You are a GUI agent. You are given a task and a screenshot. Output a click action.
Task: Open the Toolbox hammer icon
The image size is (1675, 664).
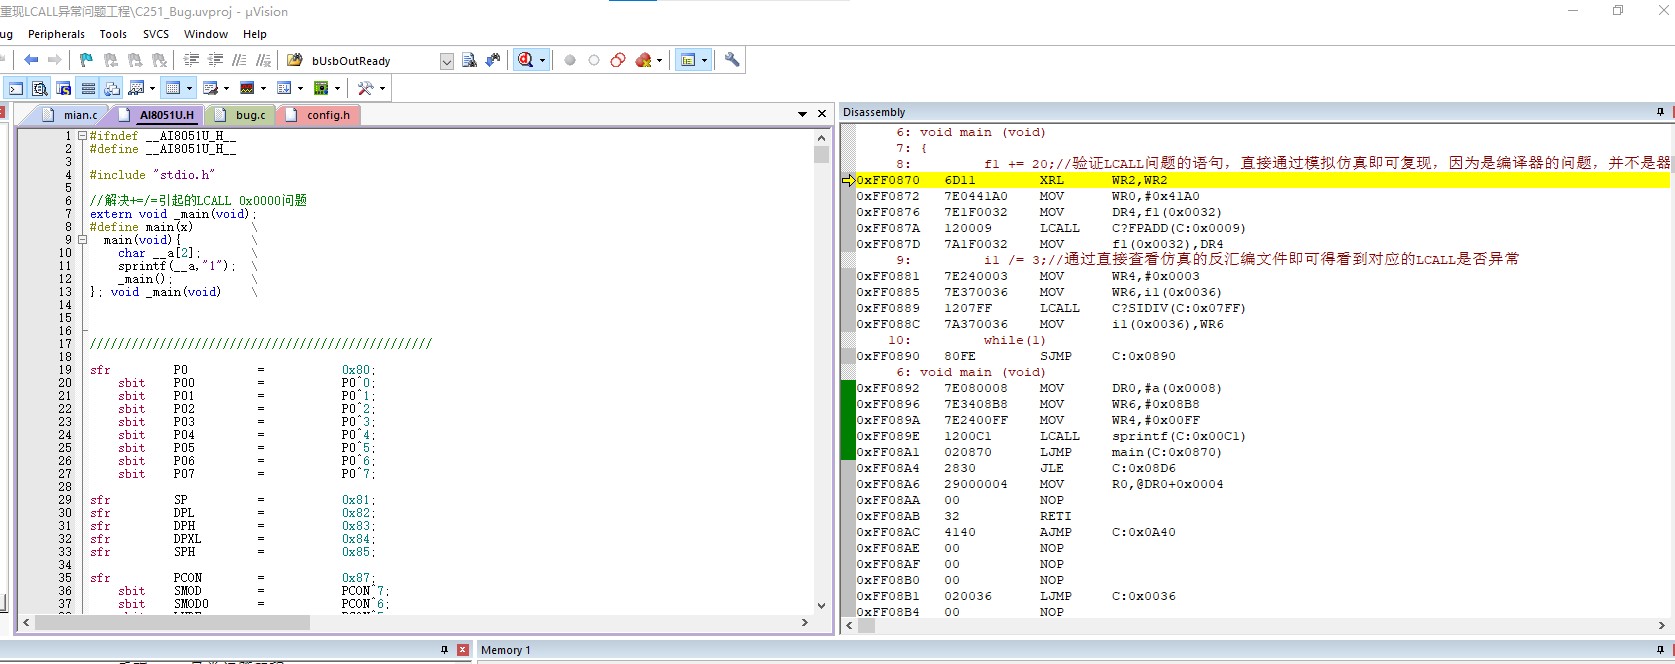pyautogui.click(x=365, y=88)
